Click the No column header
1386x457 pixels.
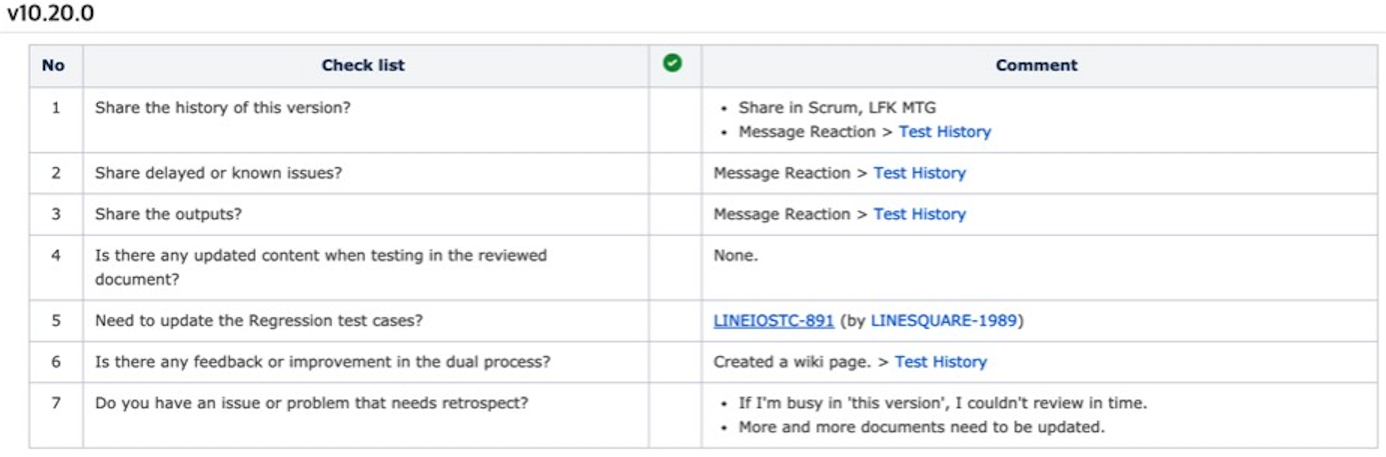coord(54,65)
